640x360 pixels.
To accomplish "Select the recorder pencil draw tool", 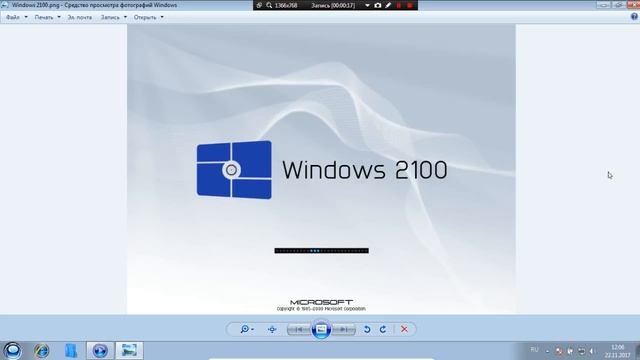I will (388, 5).
